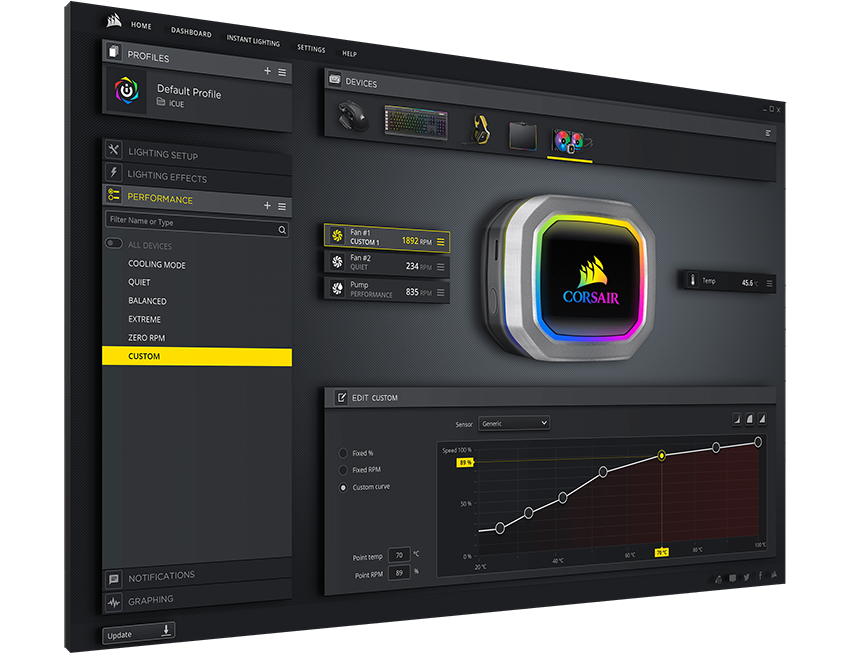Add a new performance mode
Screen dimensions: 850x654
267,205
